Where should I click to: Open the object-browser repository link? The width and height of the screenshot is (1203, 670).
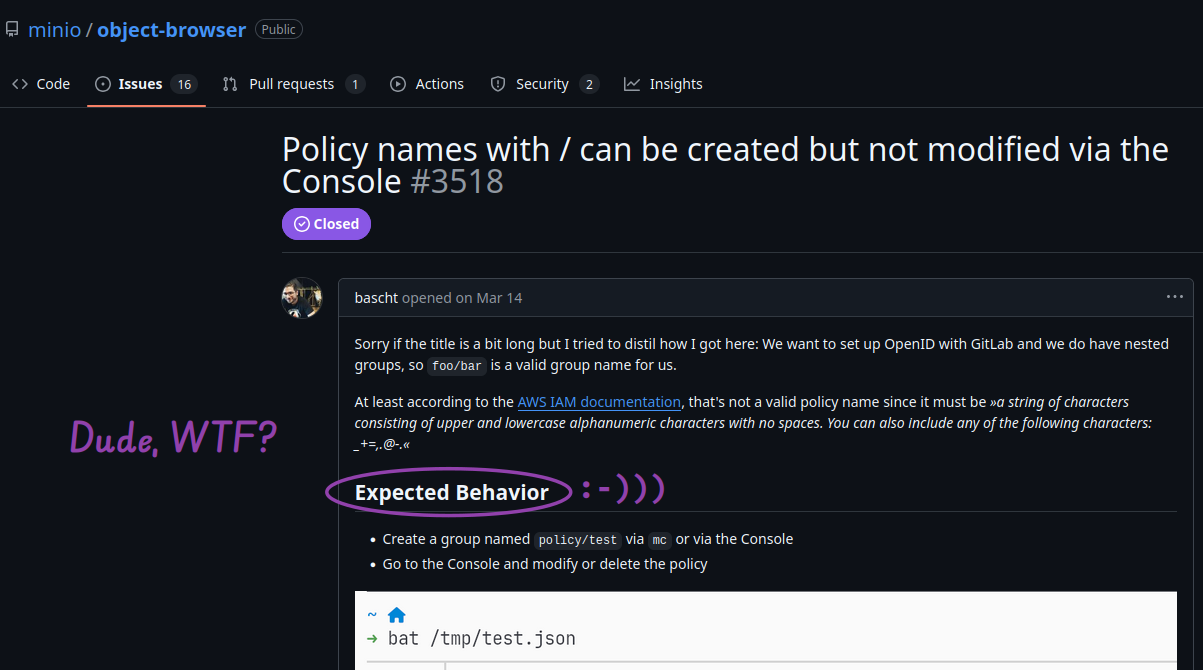tap(171, 30)
